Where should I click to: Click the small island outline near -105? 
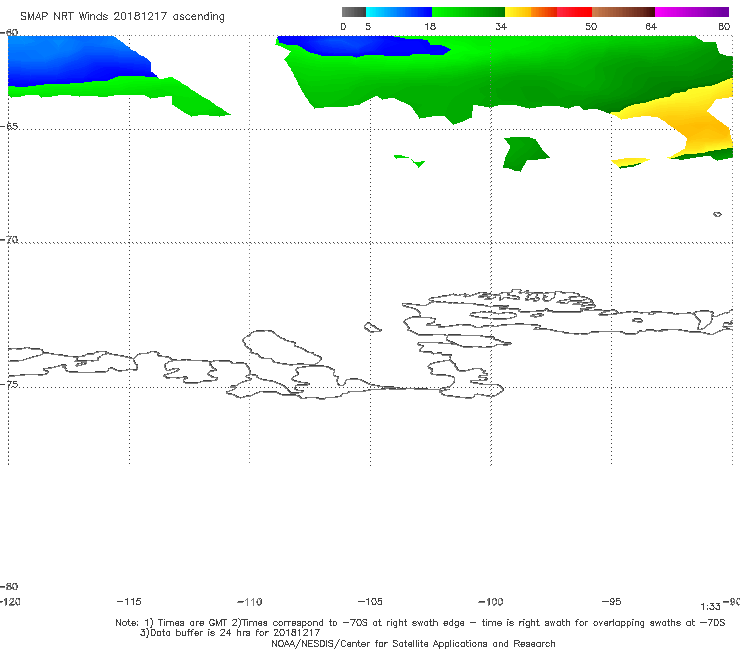(x=372, y=327)
